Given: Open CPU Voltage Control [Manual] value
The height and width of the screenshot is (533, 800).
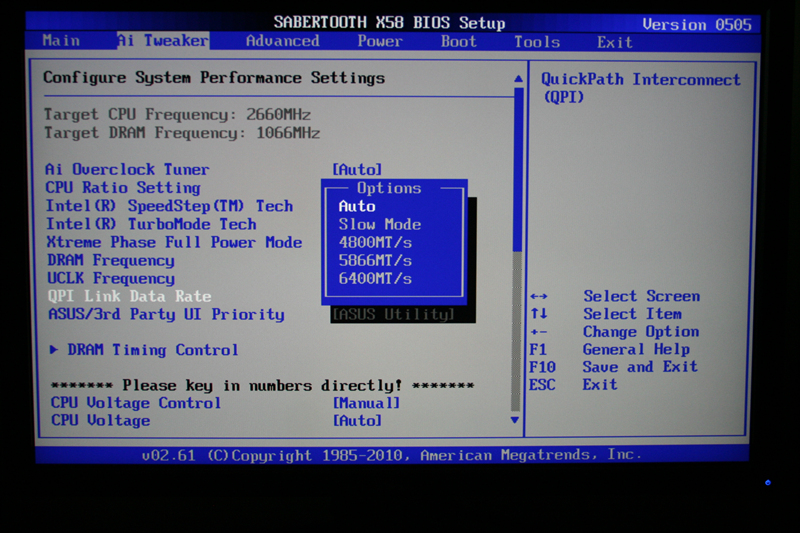Looking at the screenshot, I should [366, 403].
